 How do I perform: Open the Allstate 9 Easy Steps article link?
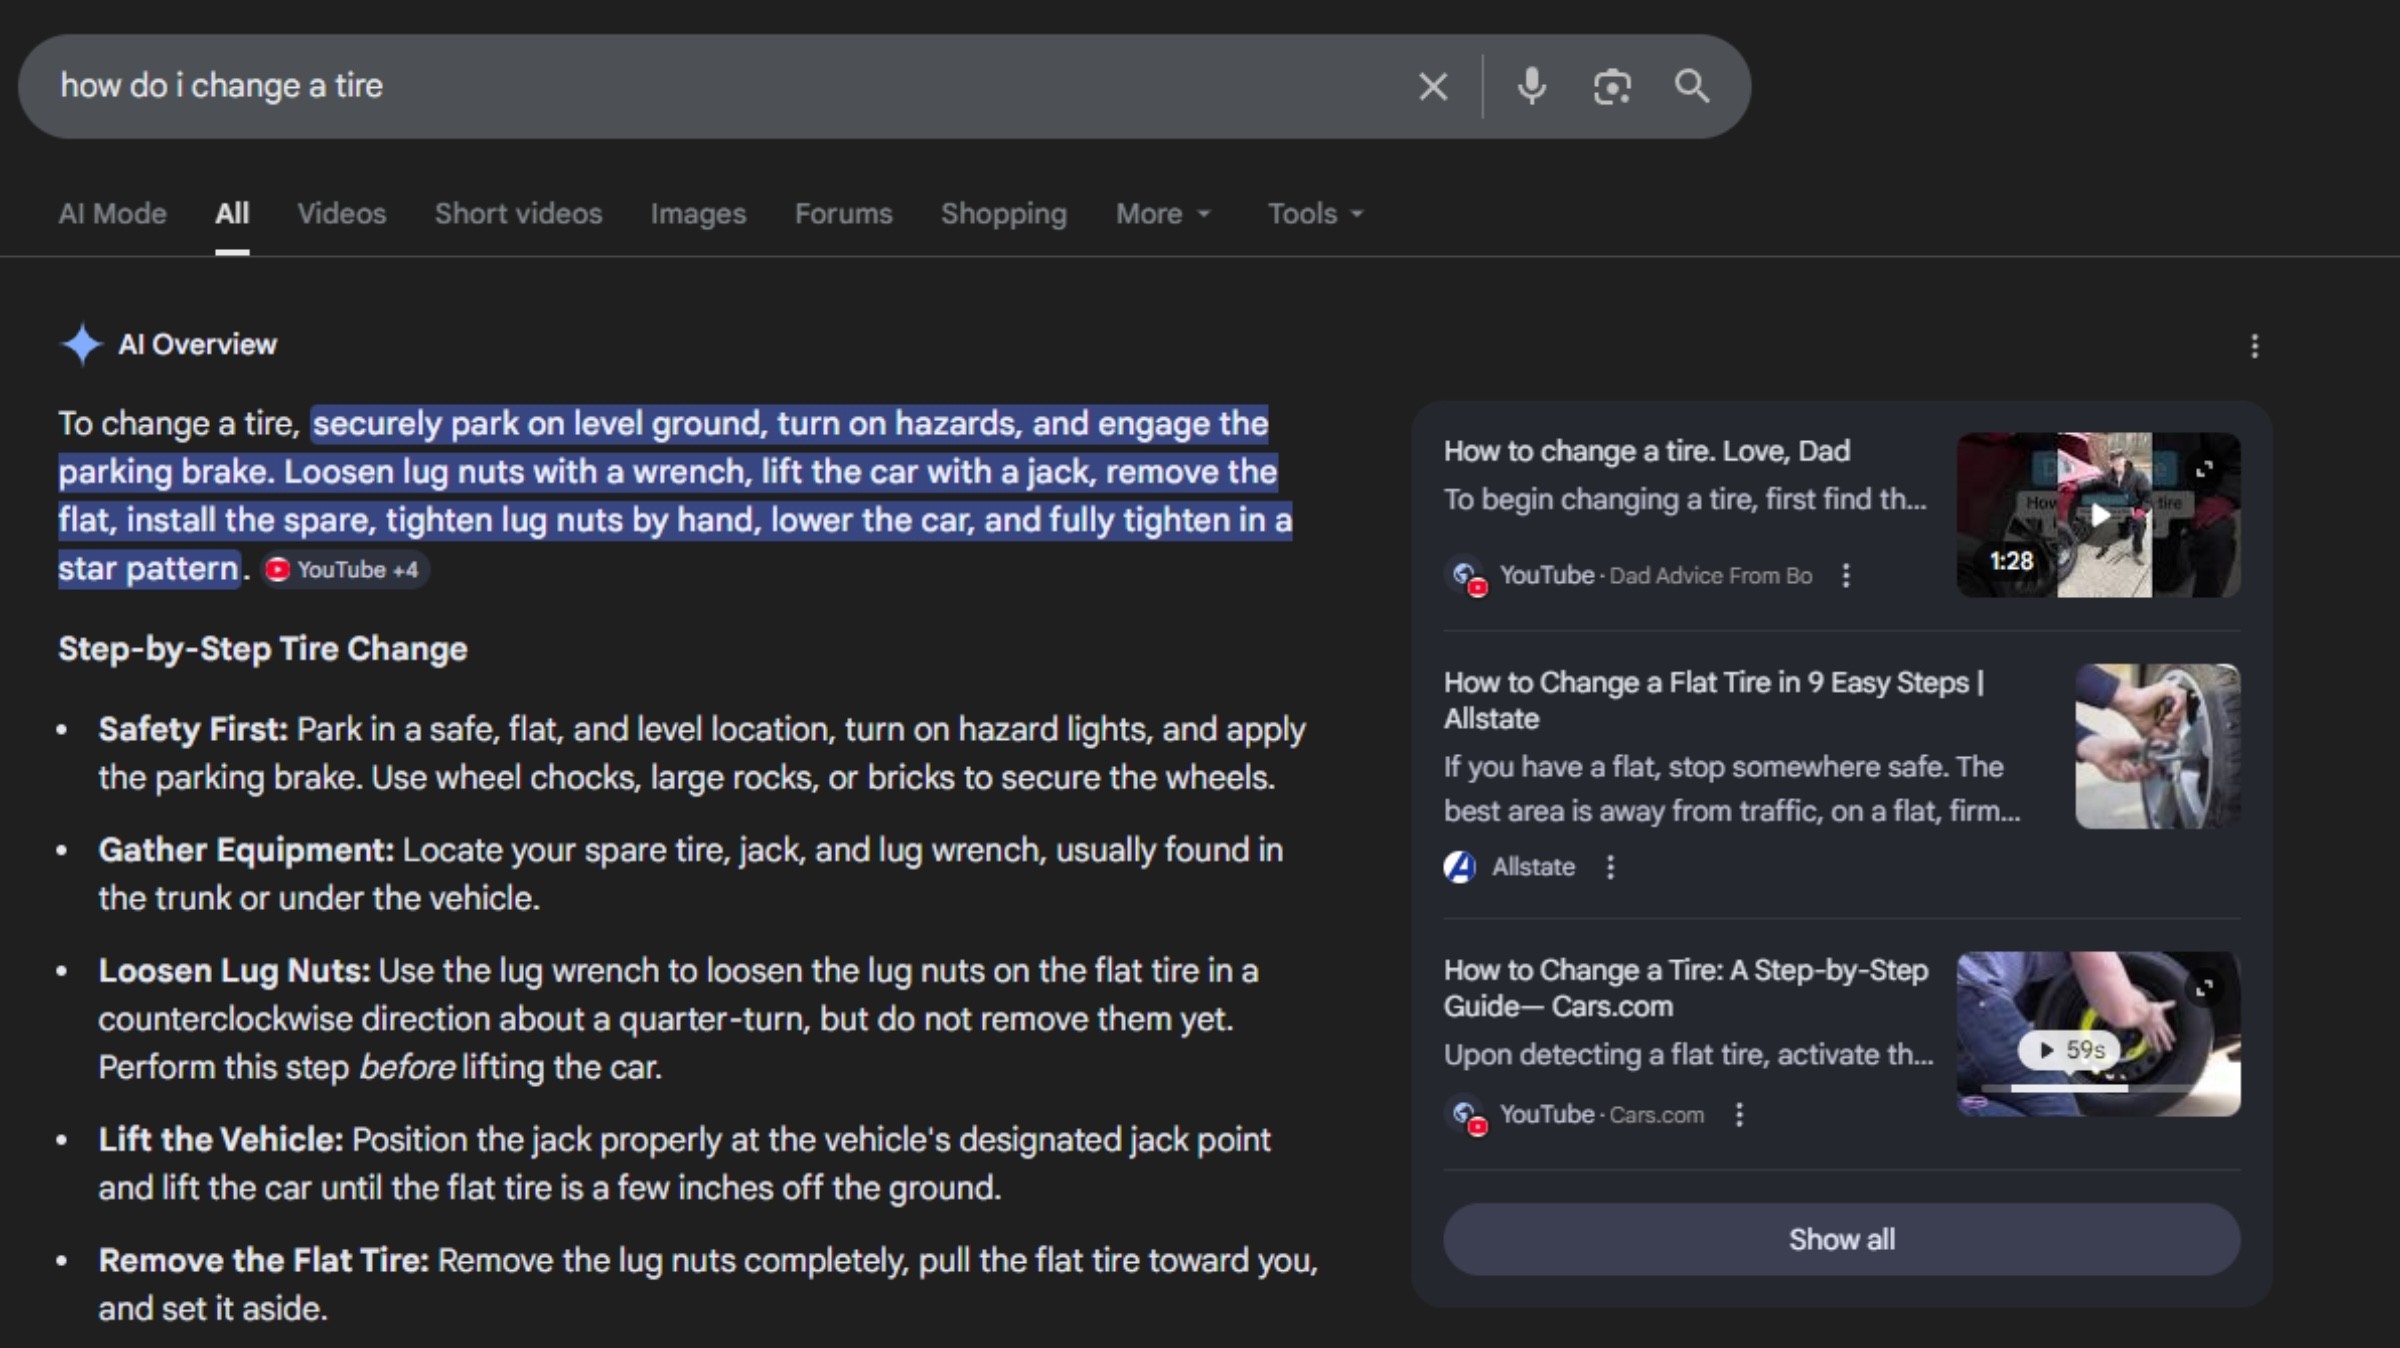tap(1712, 700)
